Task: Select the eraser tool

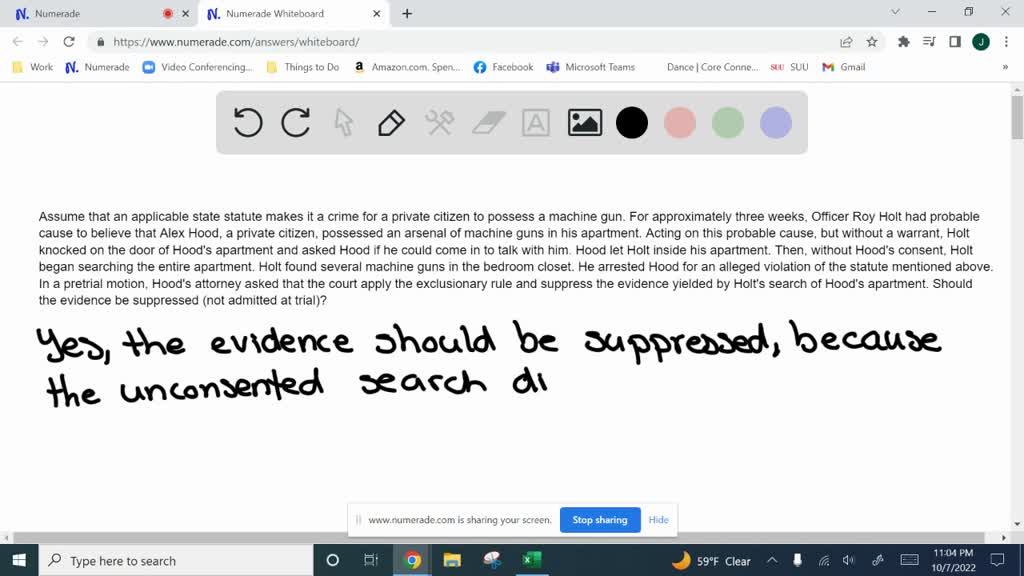Action: [486, 122]
